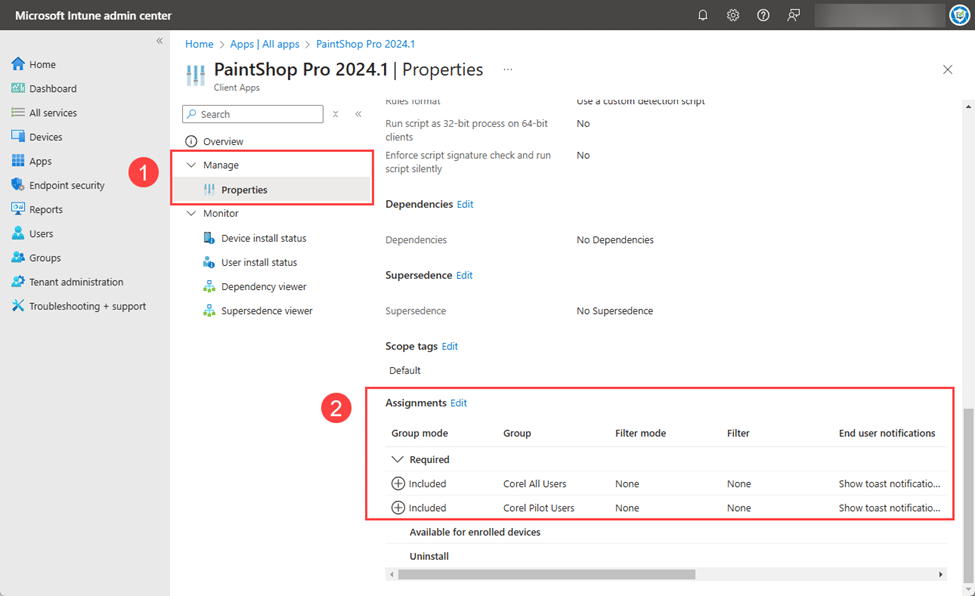Collapse the Monitor section

click(191, 213)
